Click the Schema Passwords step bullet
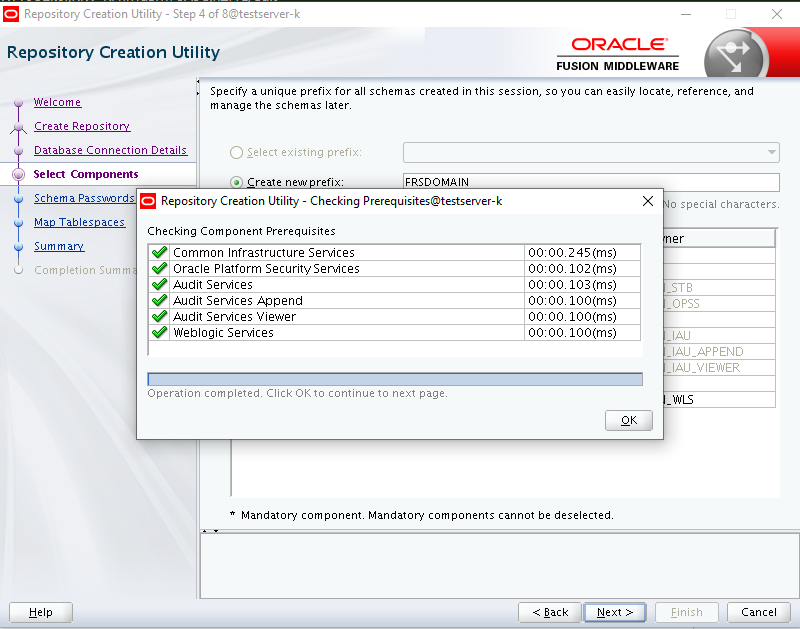This screenshot has height=629, width=800. pyautogui.click(x=19, y=198)
